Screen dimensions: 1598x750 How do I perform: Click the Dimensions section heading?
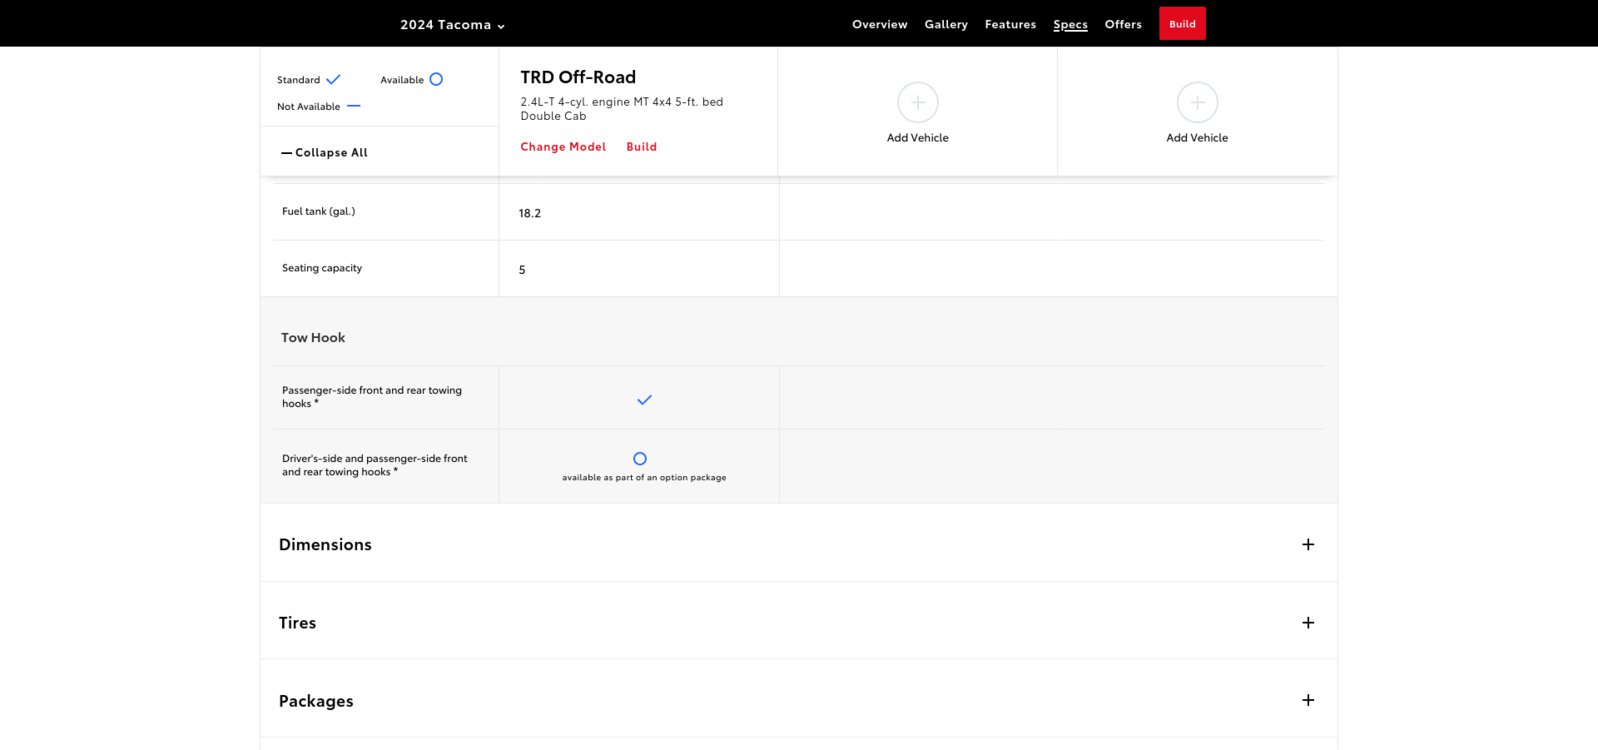pyautogui.click(x=325, y=544)
